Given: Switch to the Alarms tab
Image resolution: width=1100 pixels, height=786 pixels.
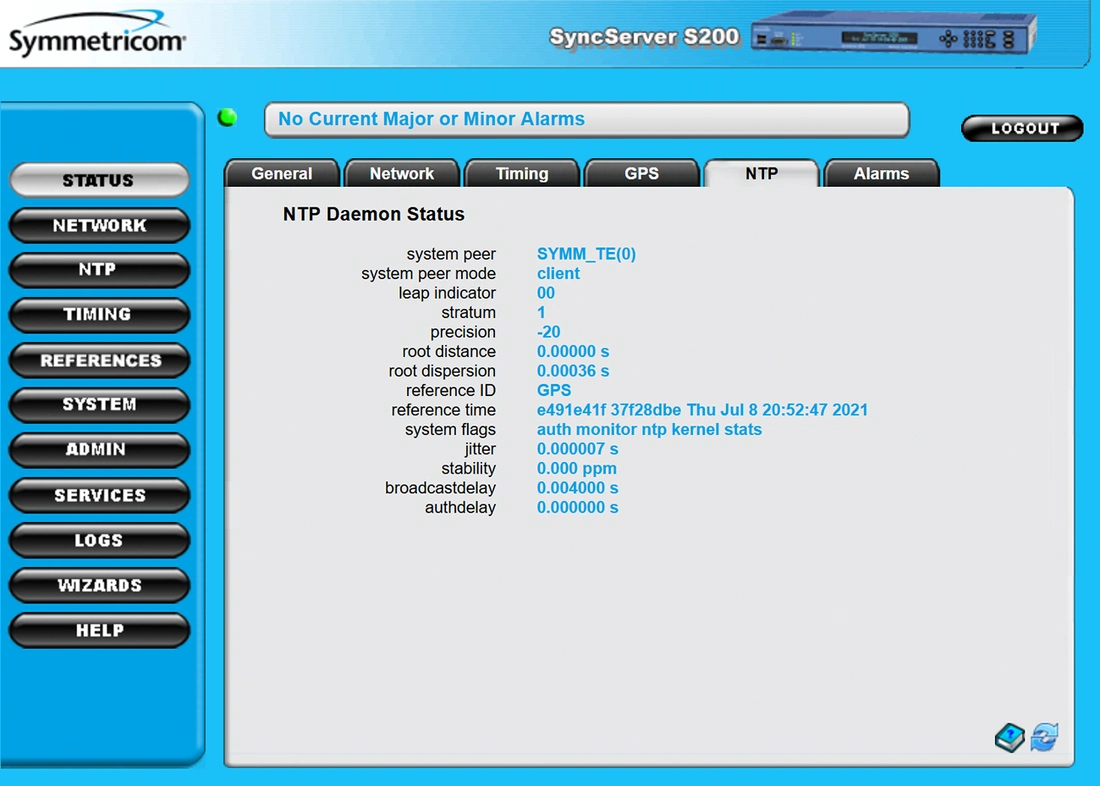Looking at the screenshot, I should coord(882,173).
